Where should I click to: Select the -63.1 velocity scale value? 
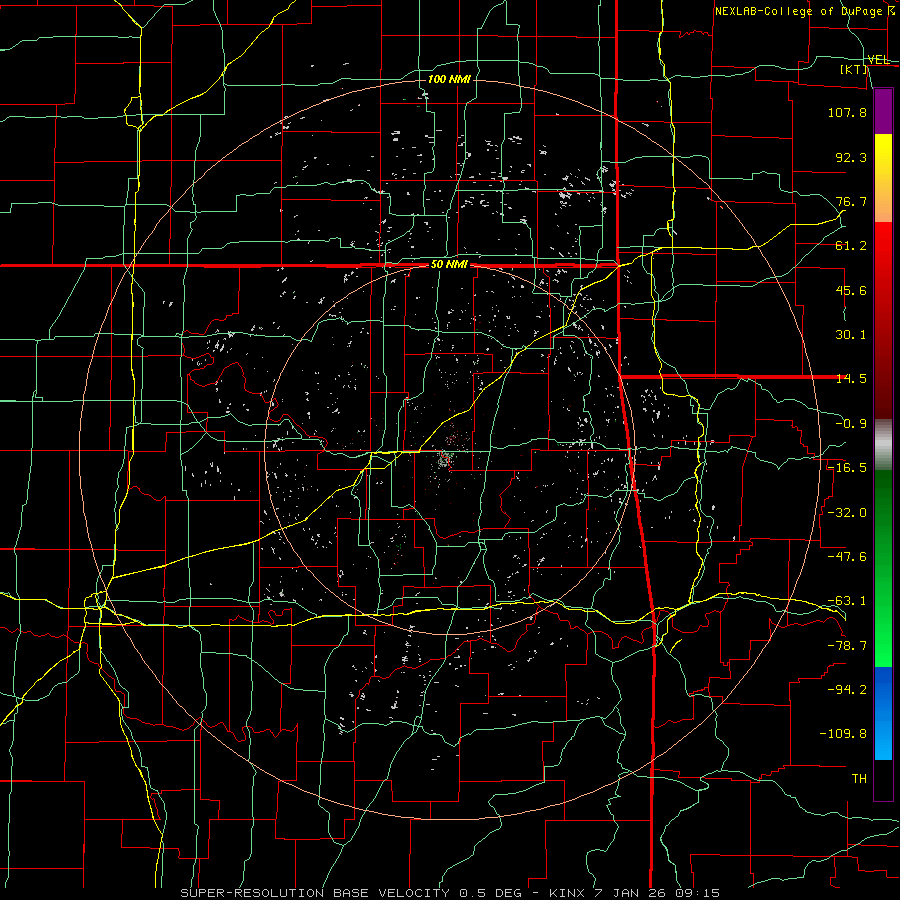pyautogui.click(x=847, y=601)
